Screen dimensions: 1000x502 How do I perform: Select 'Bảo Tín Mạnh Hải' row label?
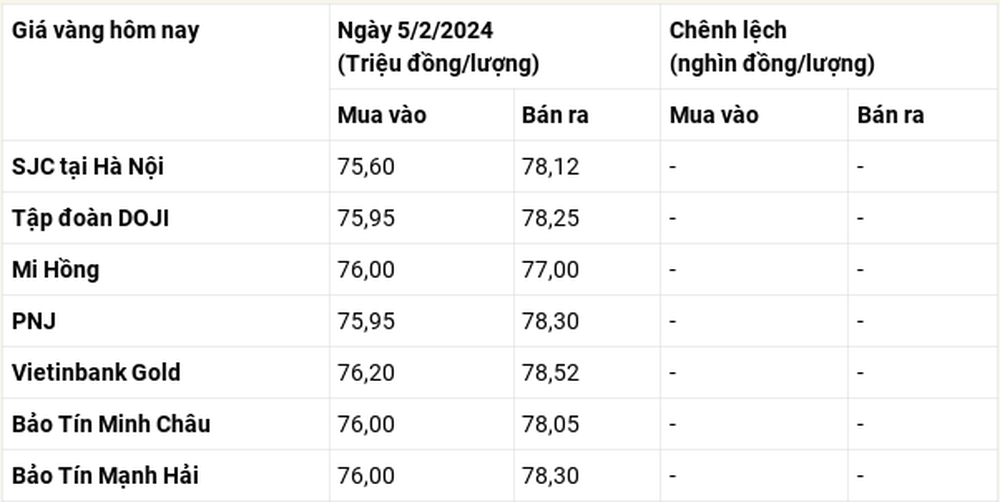point(105,476)
